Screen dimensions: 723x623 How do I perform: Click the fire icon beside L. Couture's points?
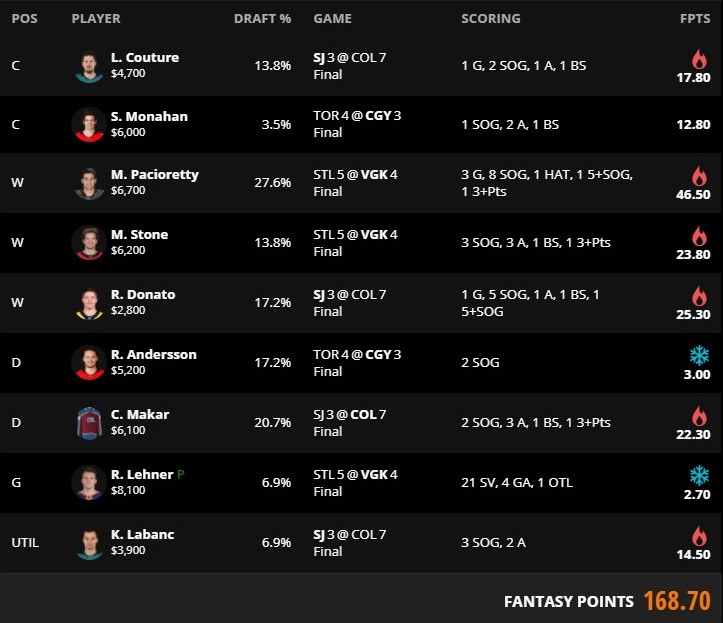[x=698, y=59]
